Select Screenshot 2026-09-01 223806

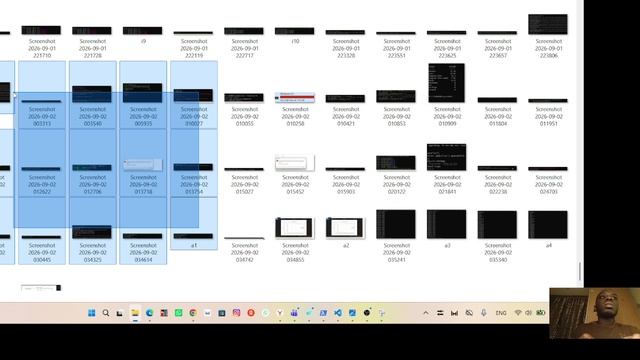click(x=548, y=36)
